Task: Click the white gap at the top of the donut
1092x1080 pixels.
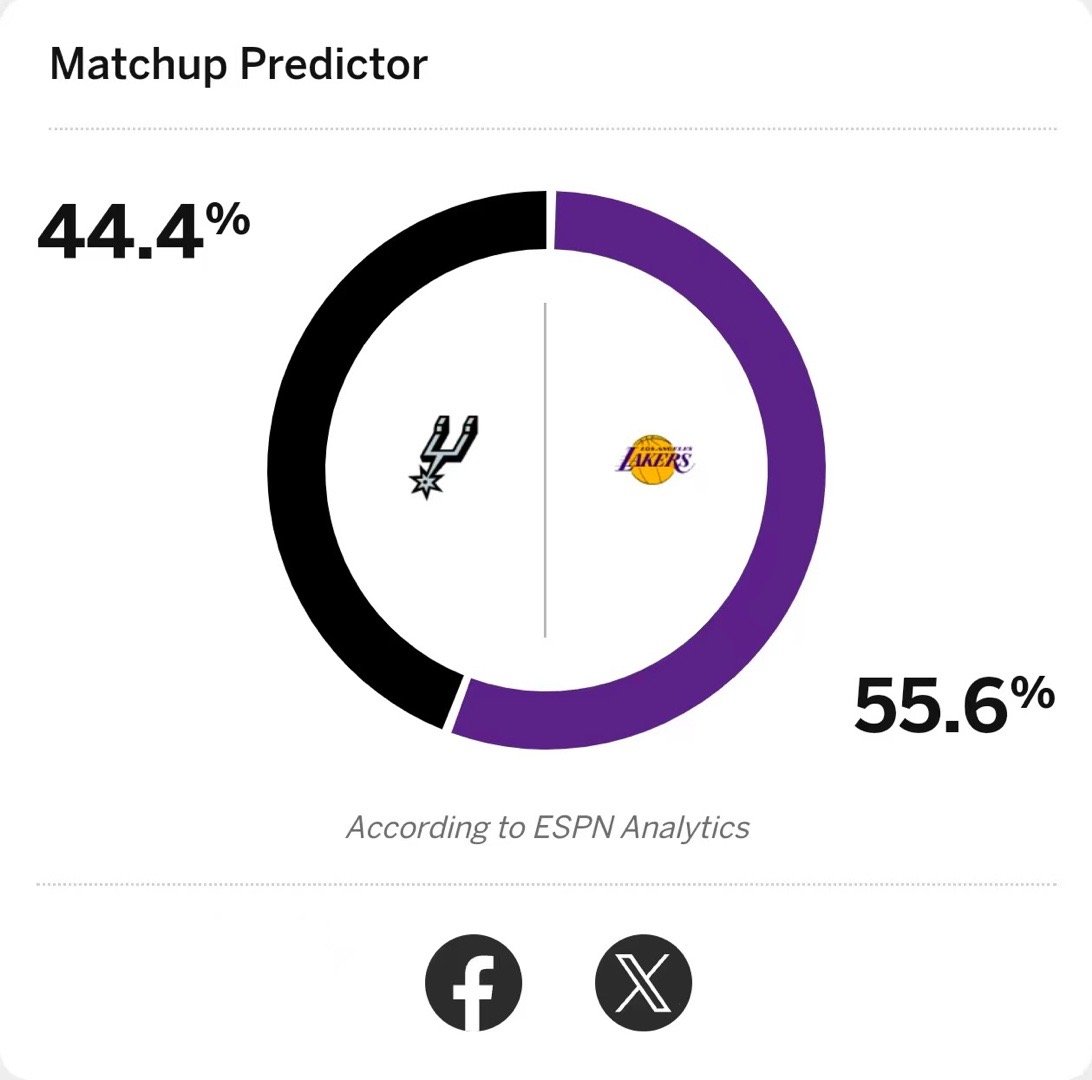Action: [550, 219]
